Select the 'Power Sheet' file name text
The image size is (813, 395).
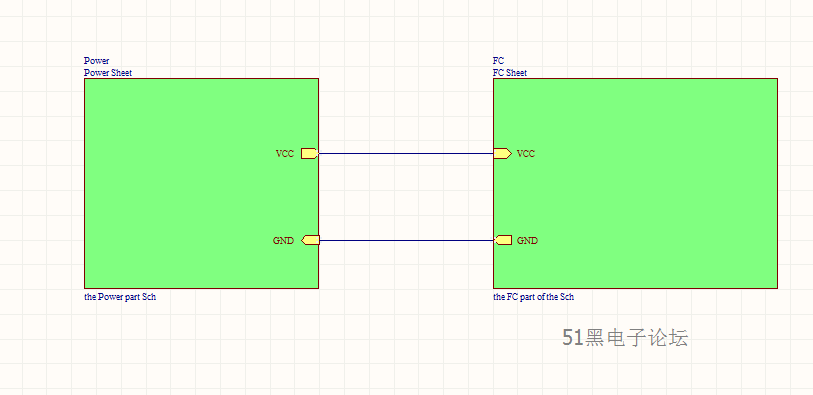(x=108, y=73)
